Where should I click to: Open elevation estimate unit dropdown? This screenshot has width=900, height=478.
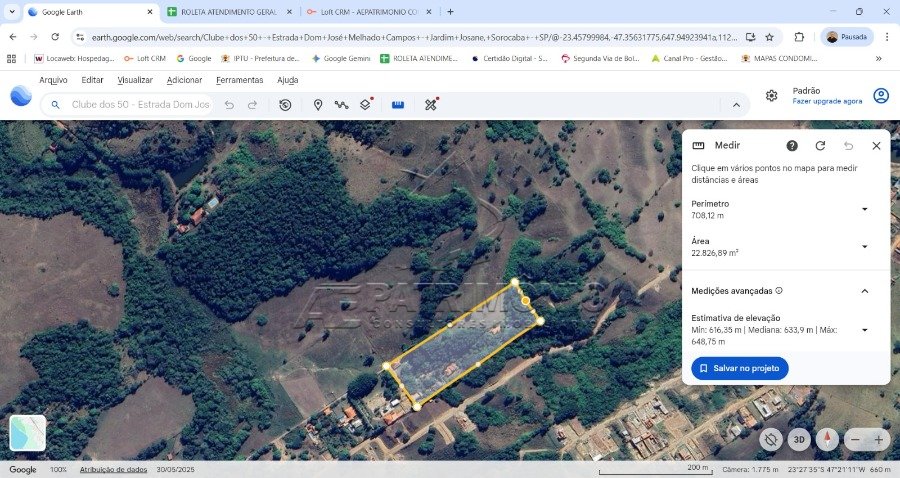pos(864,330)
